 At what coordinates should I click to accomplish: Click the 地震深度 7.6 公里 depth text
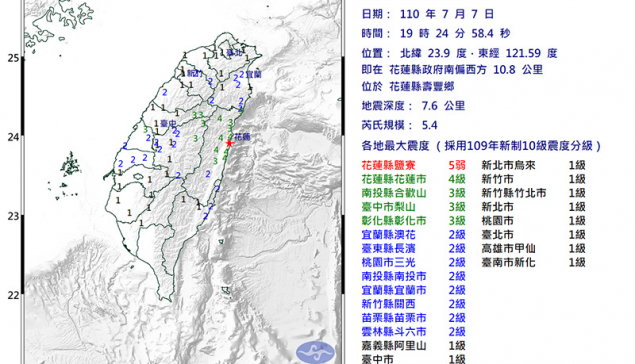pyautogui.click(x=413, y=106)
